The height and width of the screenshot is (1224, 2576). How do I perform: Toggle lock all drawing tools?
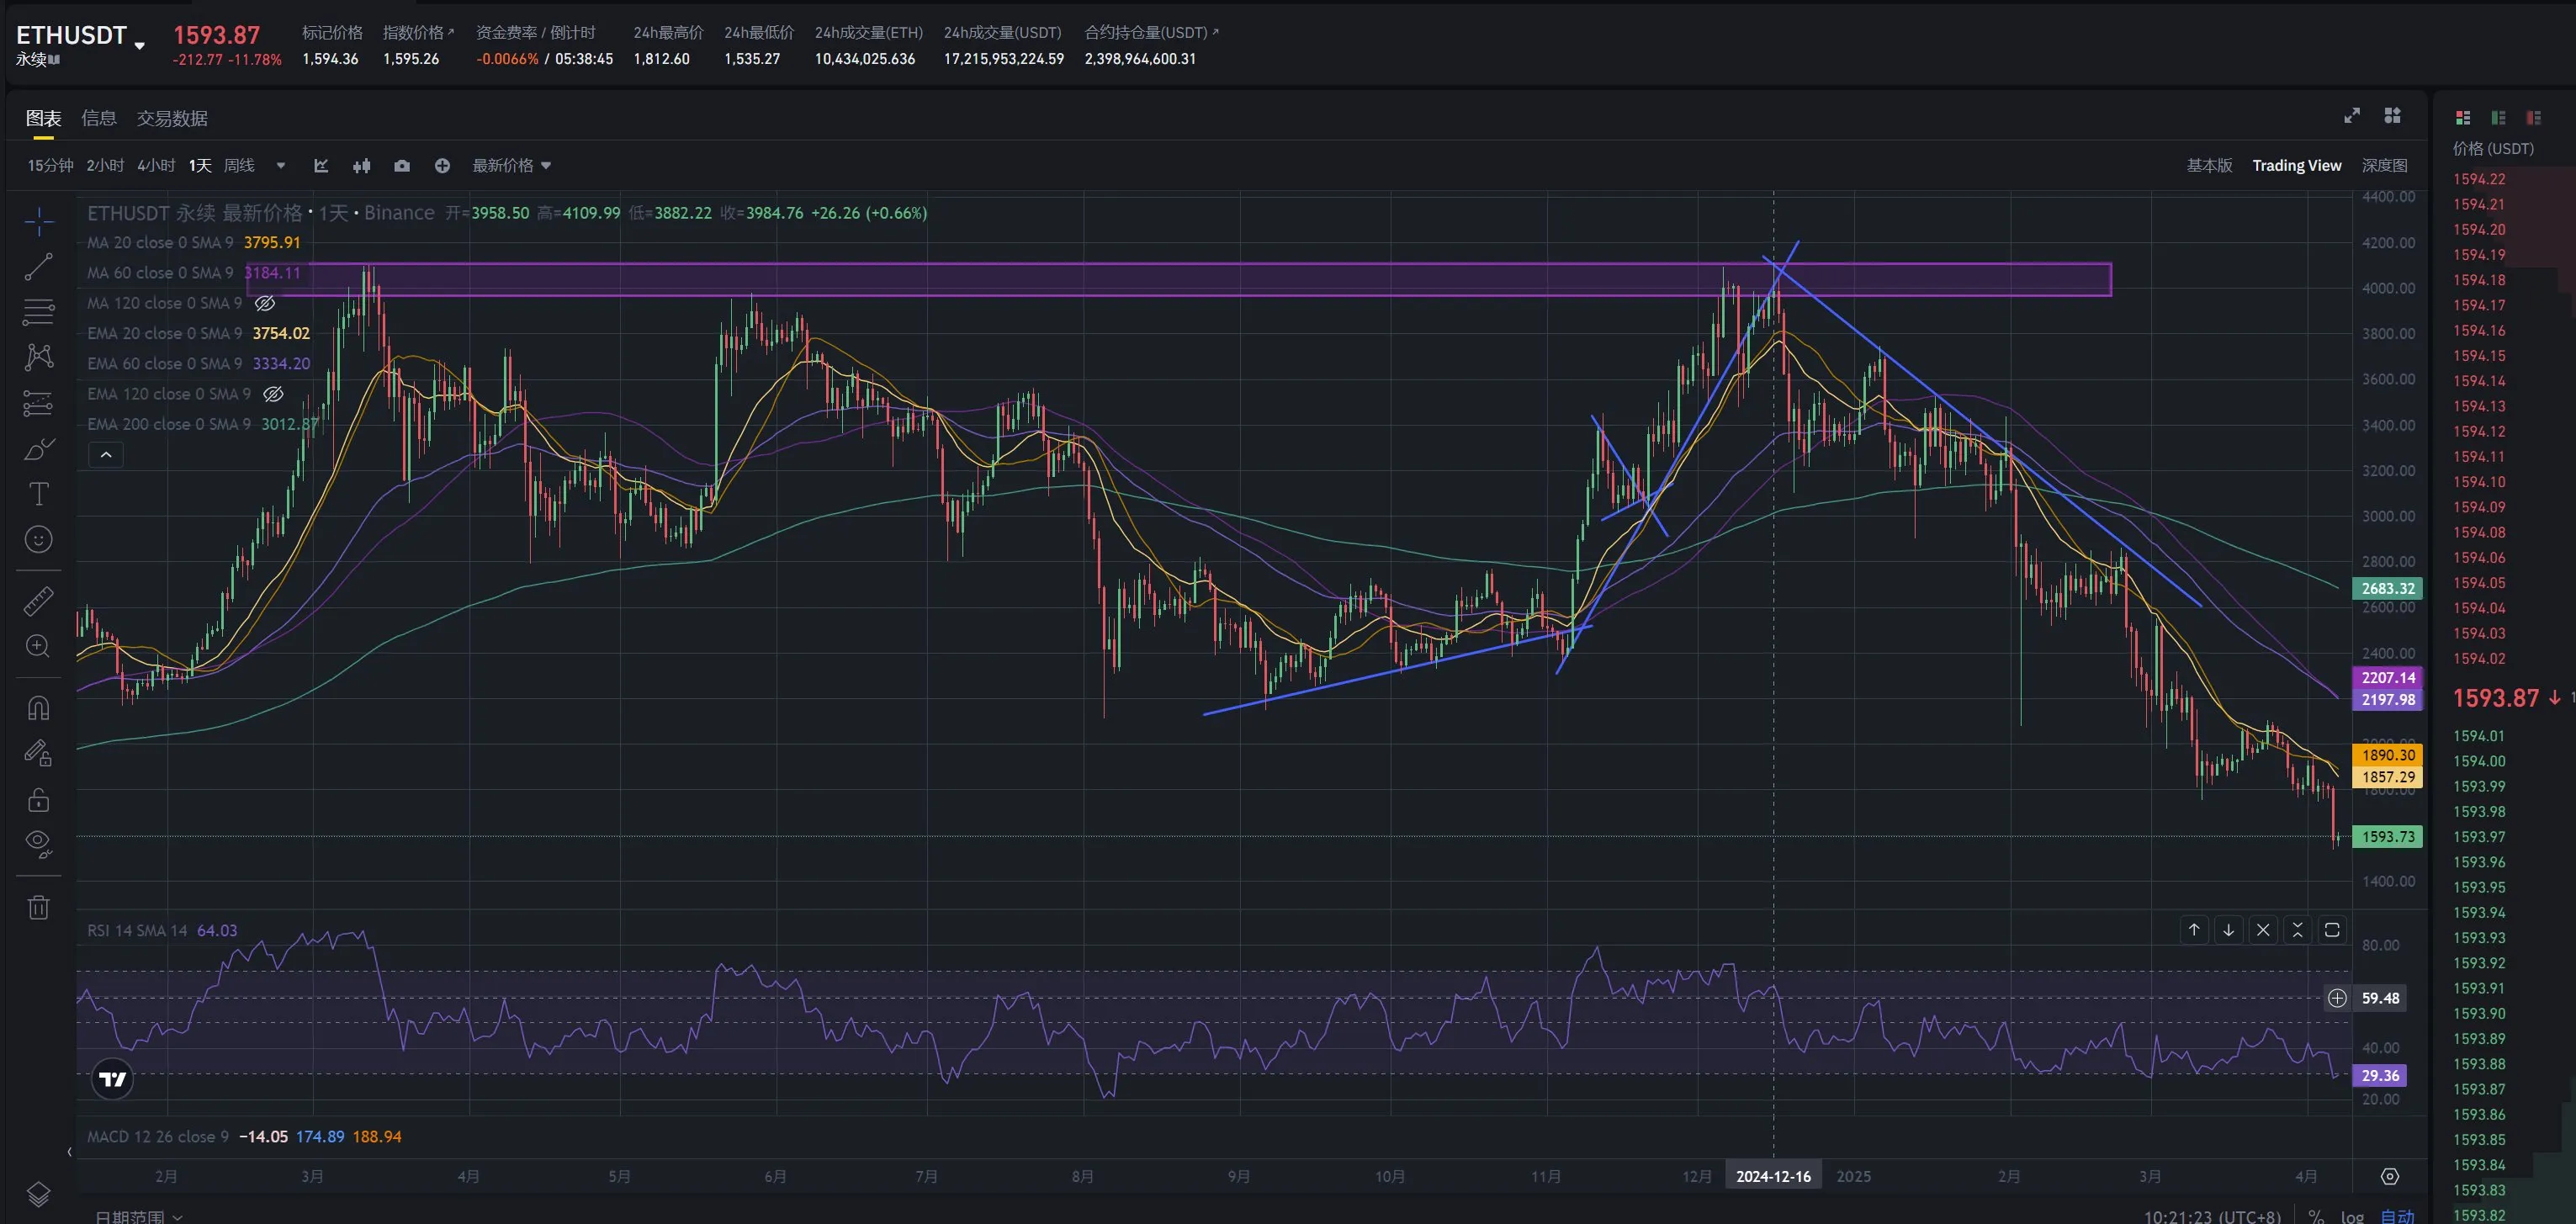[x=38, y=799]
